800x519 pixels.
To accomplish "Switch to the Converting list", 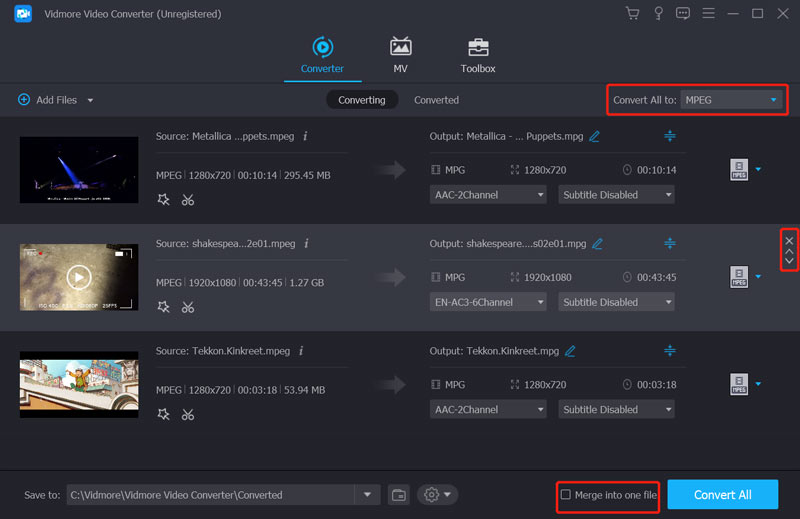I will click(x=362, y=100).
